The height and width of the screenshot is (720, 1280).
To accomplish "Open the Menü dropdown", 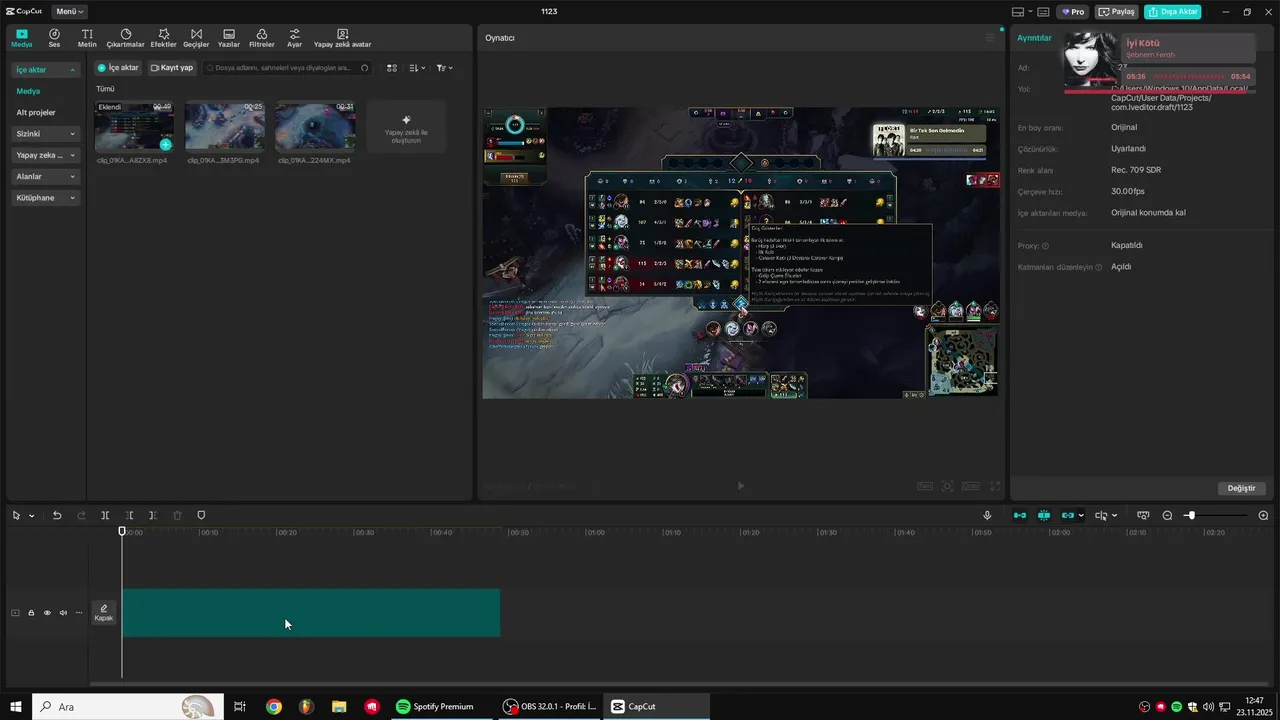I will tap(69, 12).
